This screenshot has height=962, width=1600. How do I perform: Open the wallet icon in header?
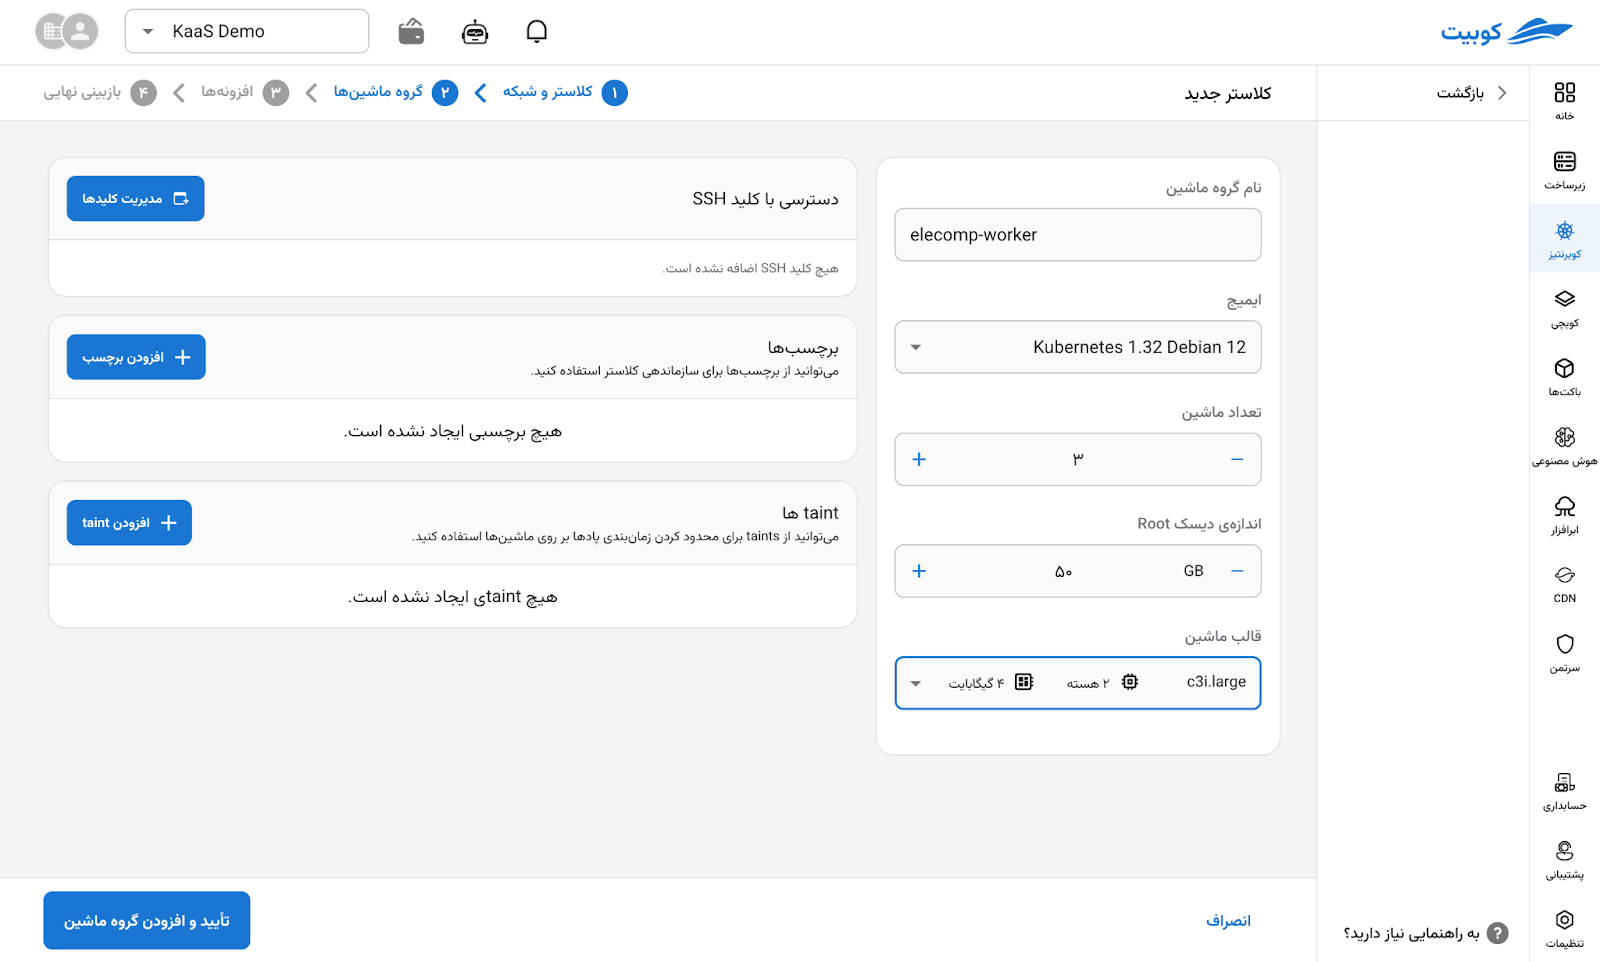411,32
